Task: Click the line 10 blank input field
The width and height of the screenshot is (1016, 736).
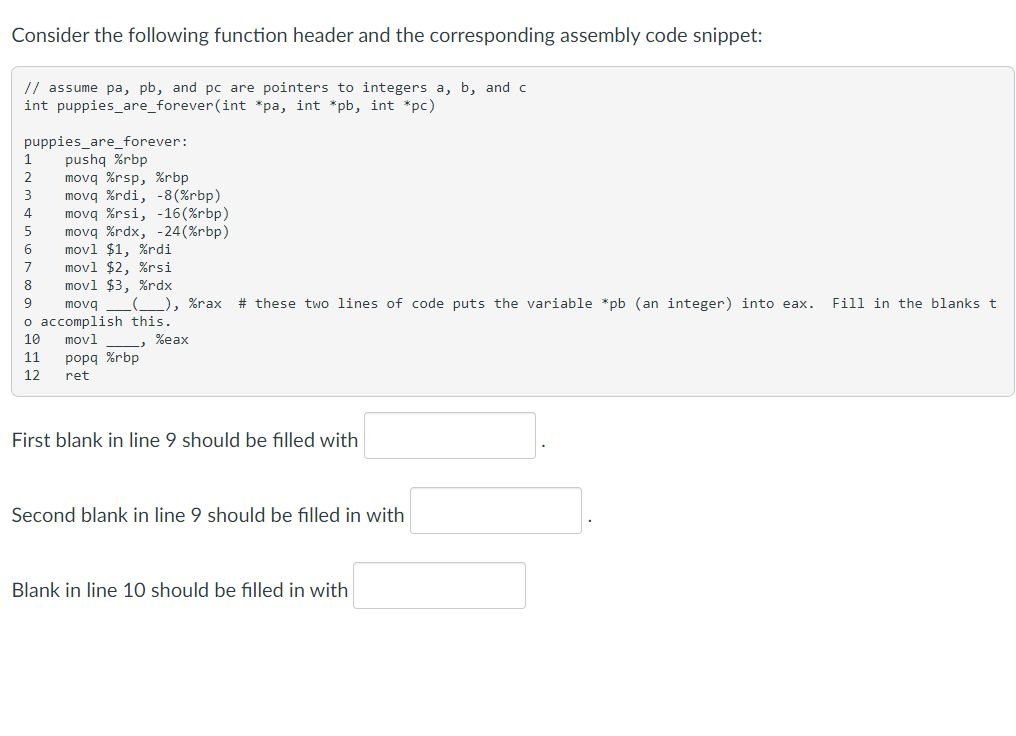Action: (x=439, y=585)
